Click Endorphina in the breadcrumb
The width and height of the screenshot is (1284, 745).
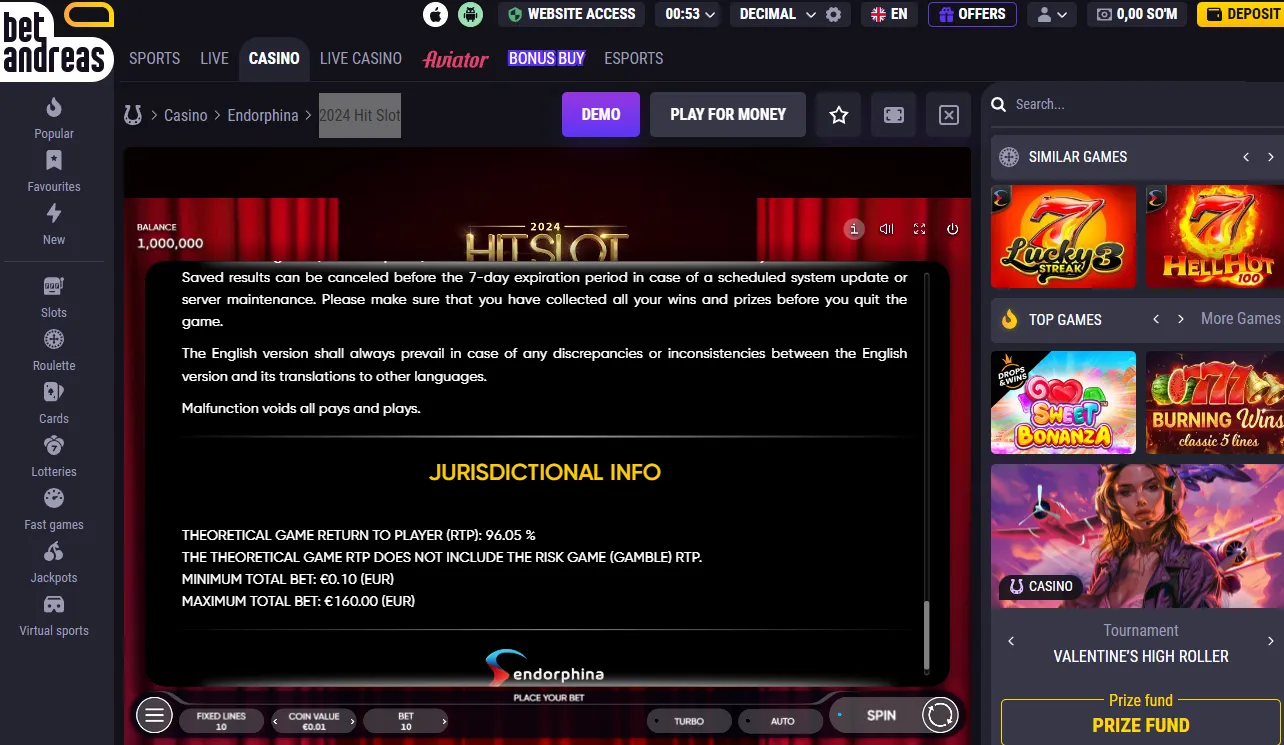point(263,115)
